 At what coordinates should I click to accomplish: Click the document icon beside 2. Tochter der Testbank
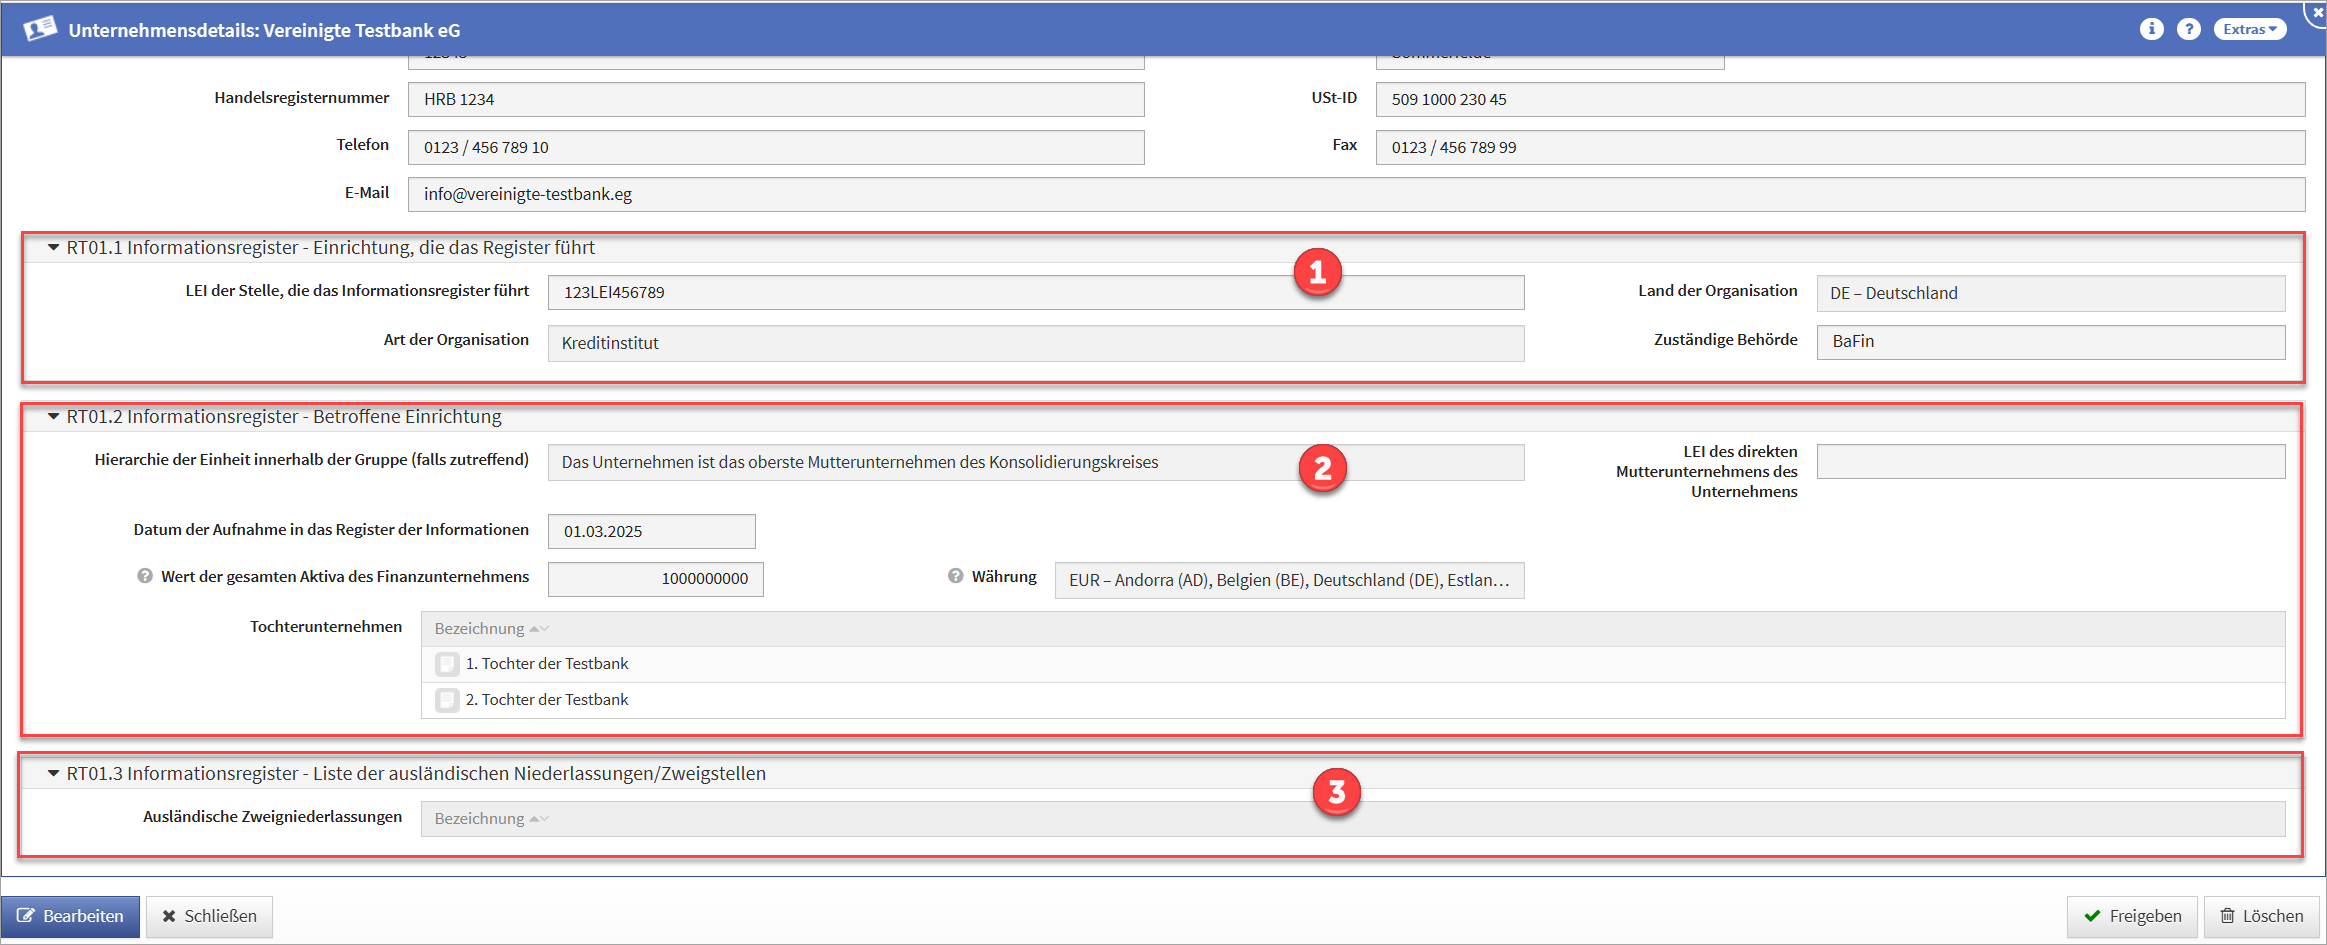[447, 700]
